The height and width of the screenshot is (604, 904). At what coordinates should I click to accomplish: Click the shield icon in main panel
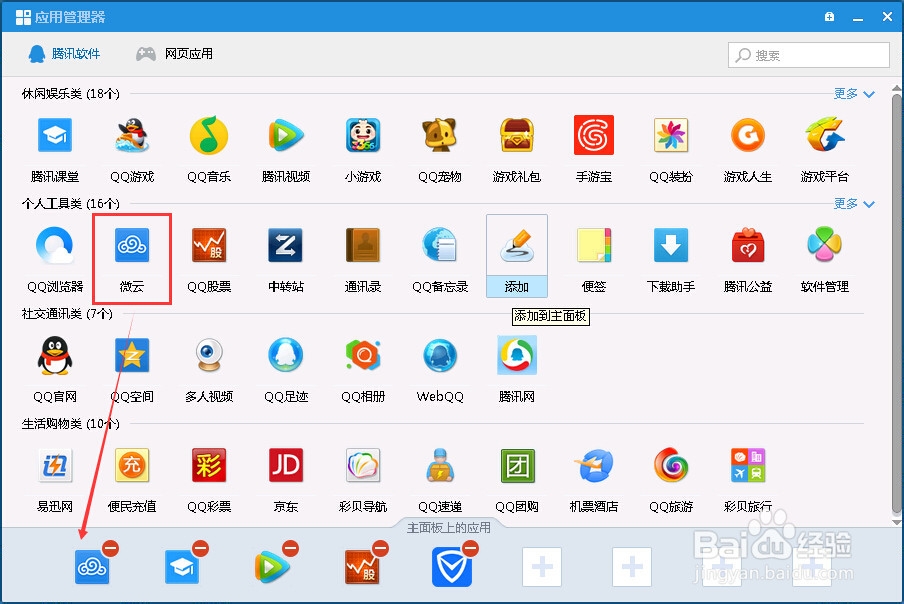coord(451,567)
